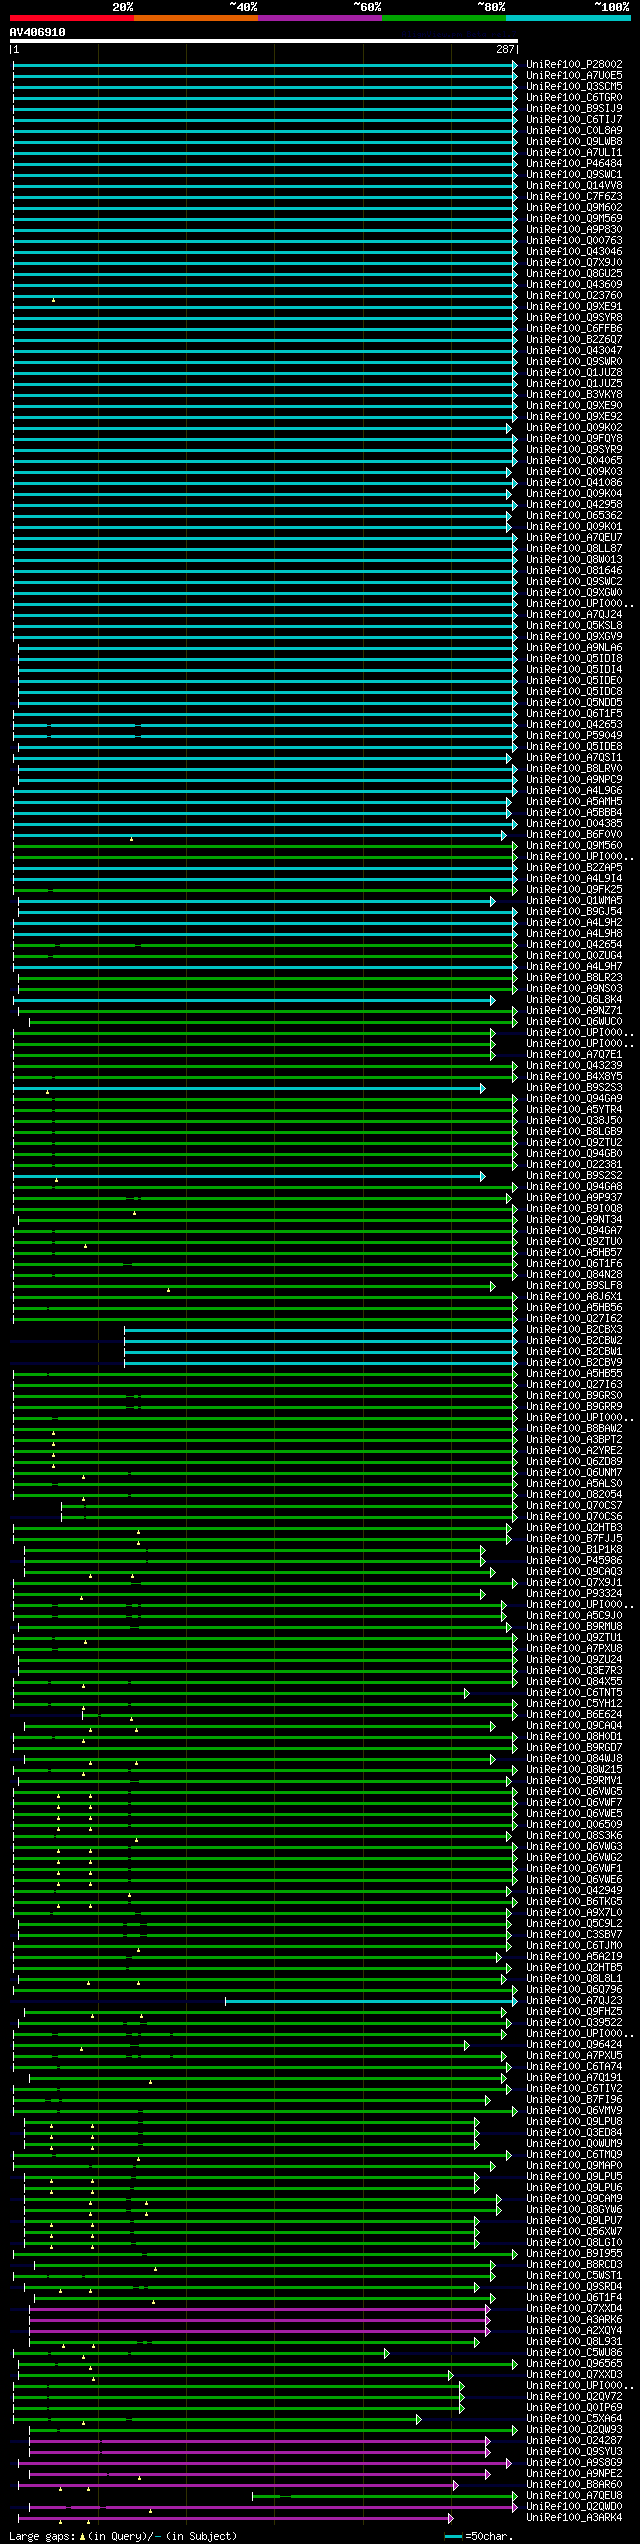Select the UniRef100_Q6L8K4 label
The height and width of the screenshot is (2544, 640).
click(x=574, y=1000)
